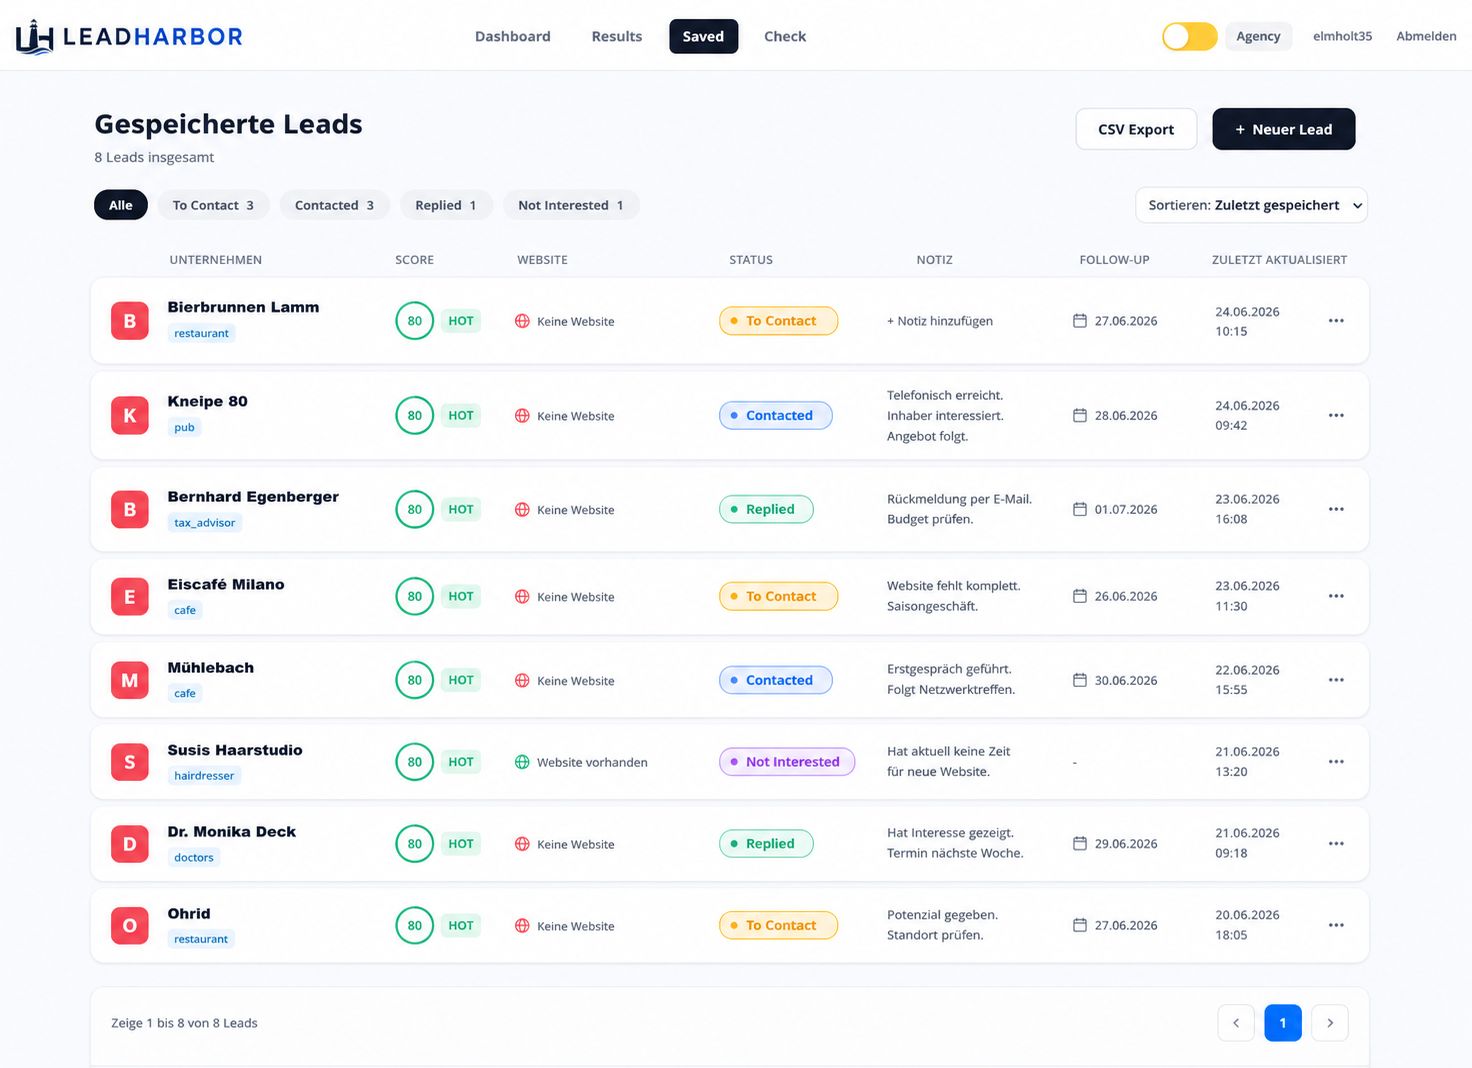Click calendar icon for Ohrid follow-up
Image resolution: width=1472 pixels, height=1068 pixels.
1080,925
